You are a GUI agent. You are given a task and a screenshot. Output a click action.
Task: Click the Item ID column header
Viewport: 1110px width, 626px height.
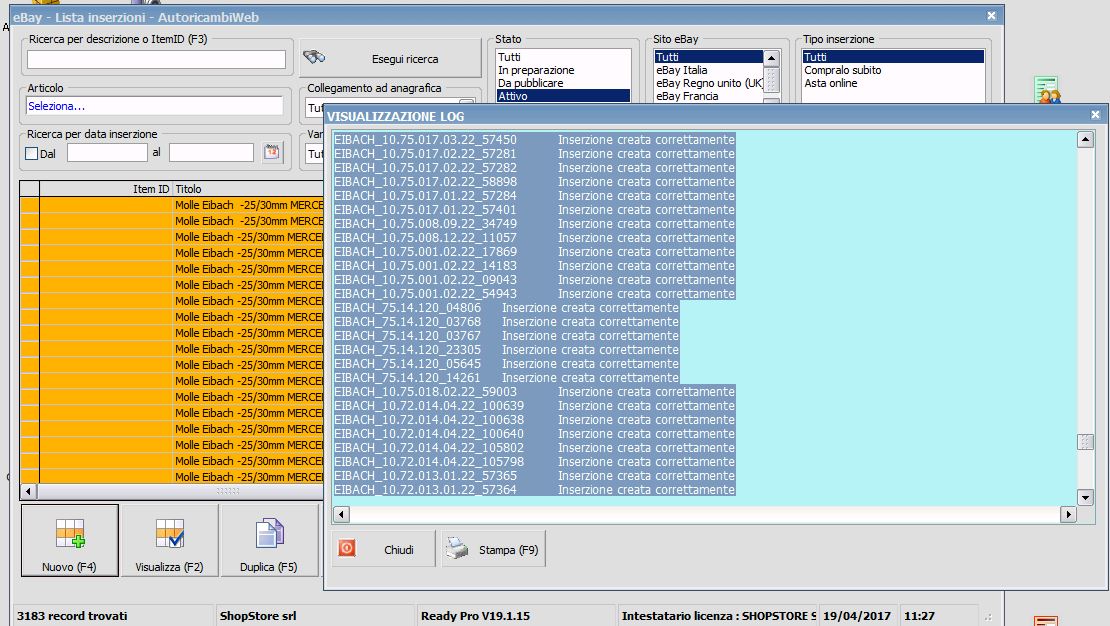pos(106,189)
